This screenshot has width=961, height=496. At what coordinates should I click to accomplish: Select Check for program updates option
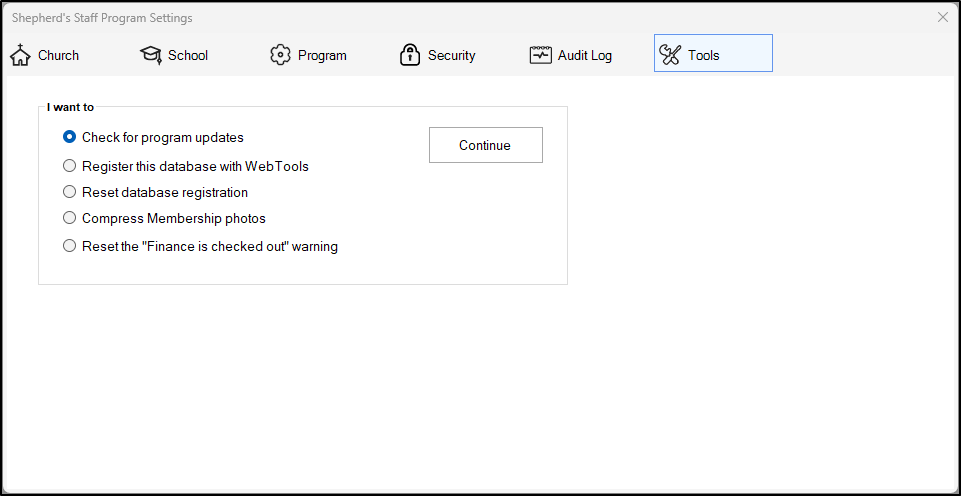pyautogui.click(x=70, y=137)
